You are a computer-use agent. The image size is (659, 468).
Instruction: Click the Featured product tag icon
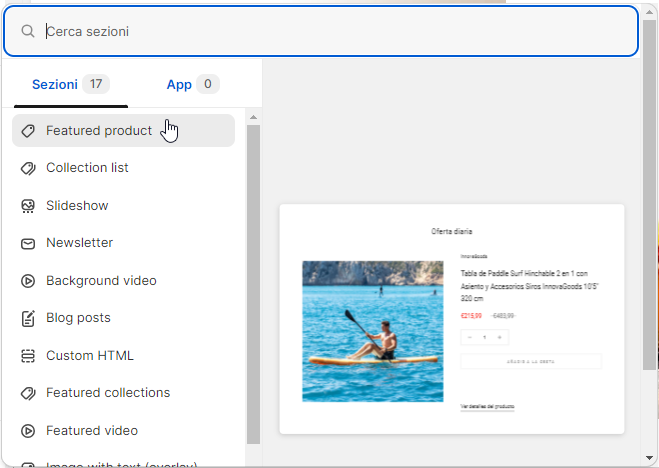[x=28, y=130]
